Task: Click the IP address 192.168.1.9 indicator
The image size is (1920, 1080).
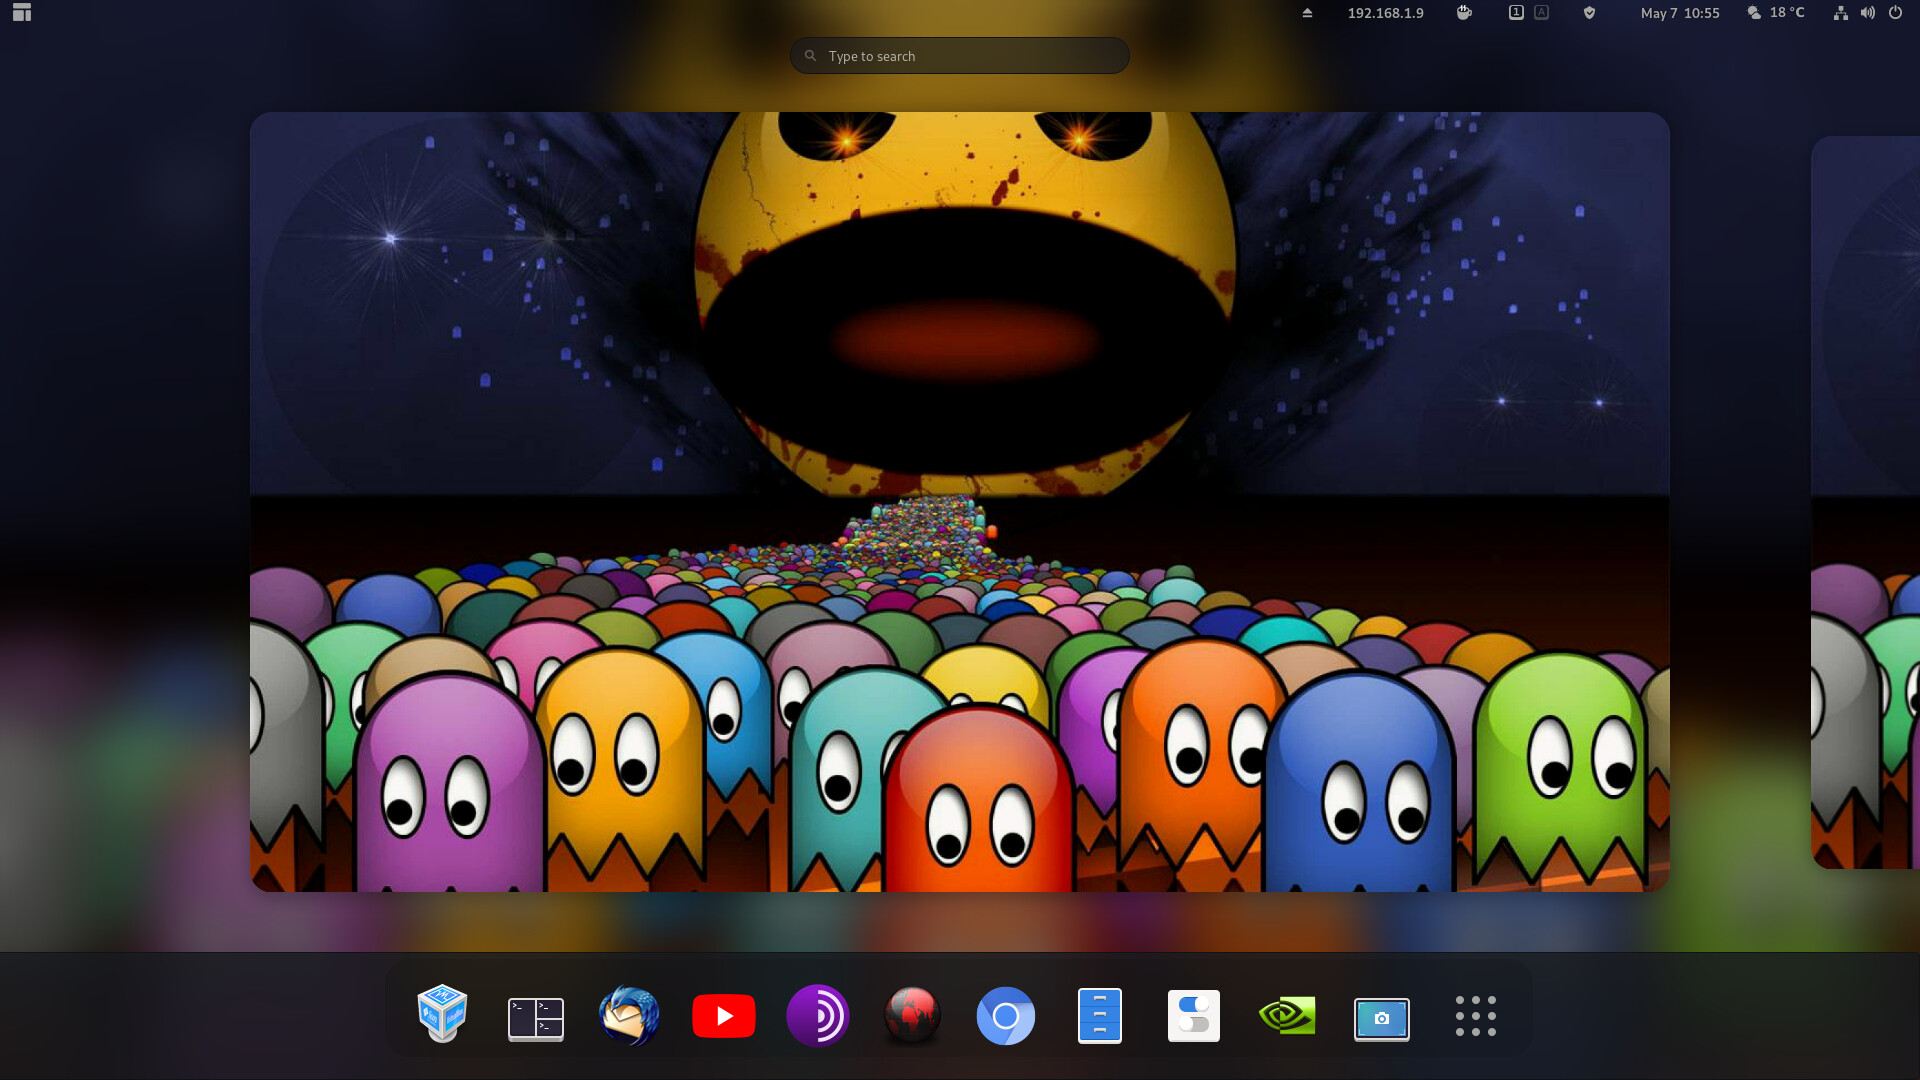Action: 1385,13
